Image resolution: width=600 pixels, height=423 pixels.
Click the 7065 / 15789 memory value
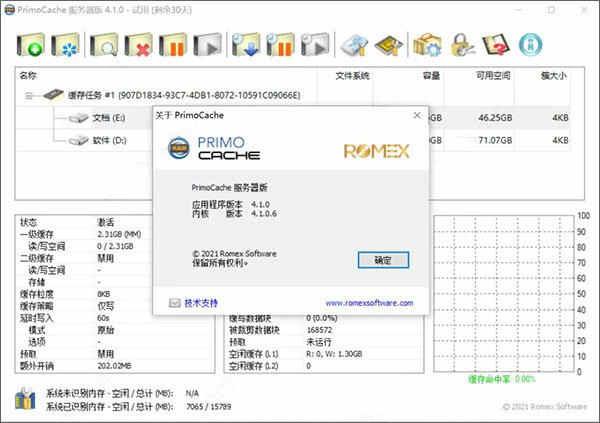[x=209, y=407]
